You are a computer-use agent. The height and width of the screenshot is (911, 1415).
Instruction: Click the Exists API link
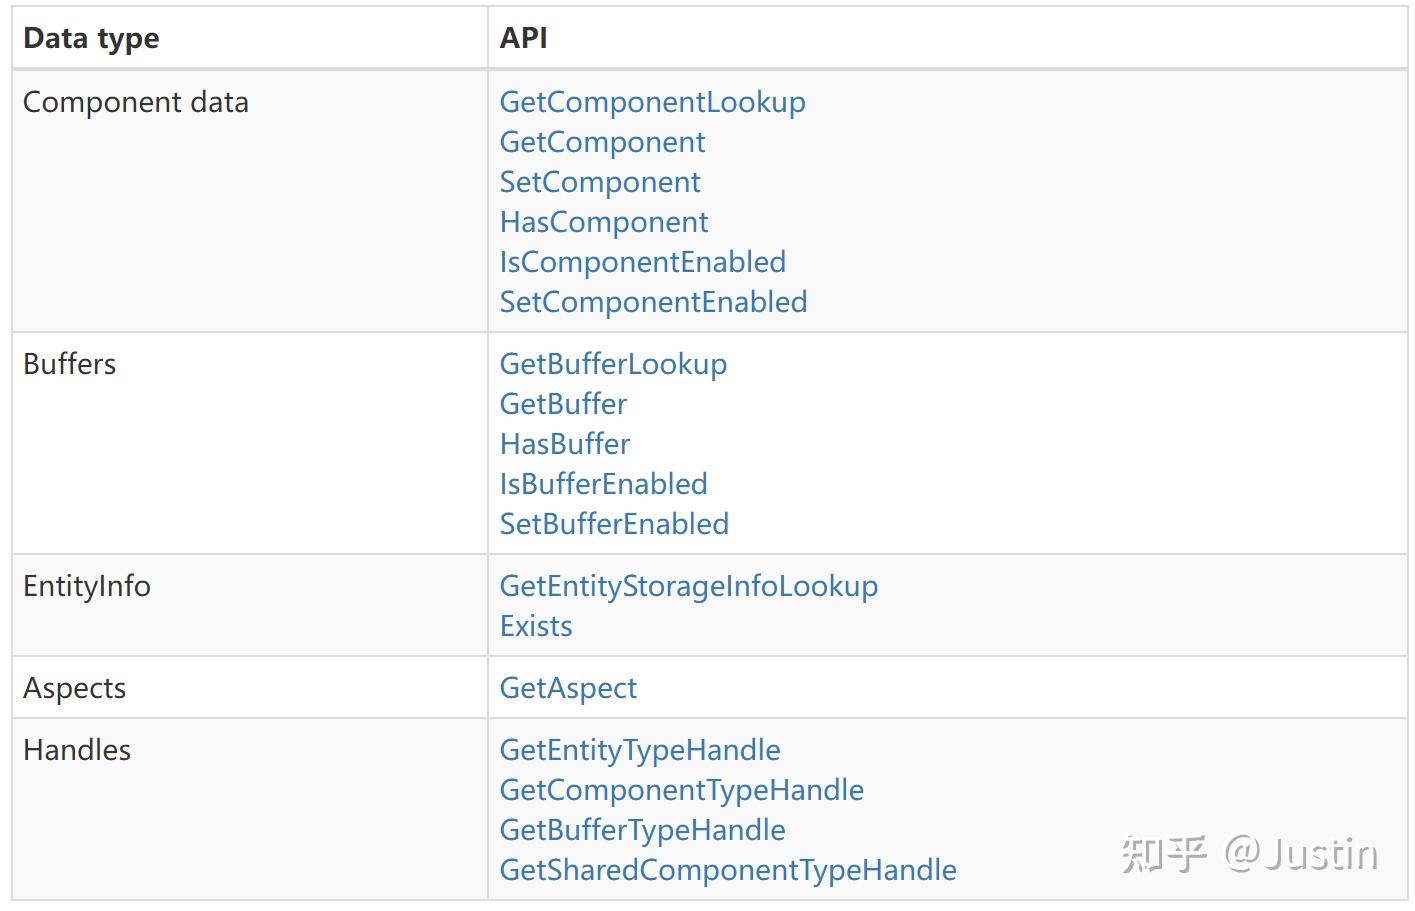[x=536, y=626]
